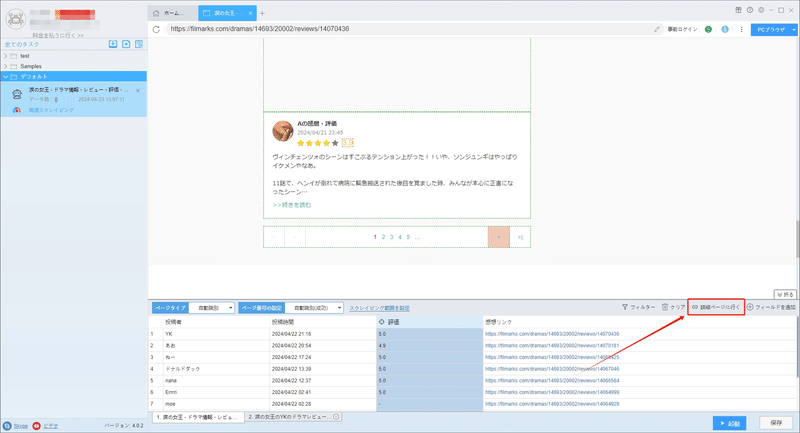Click the highlighted next page arrow
This screenshot has width=800, height=433.
(x=498, y=237)
